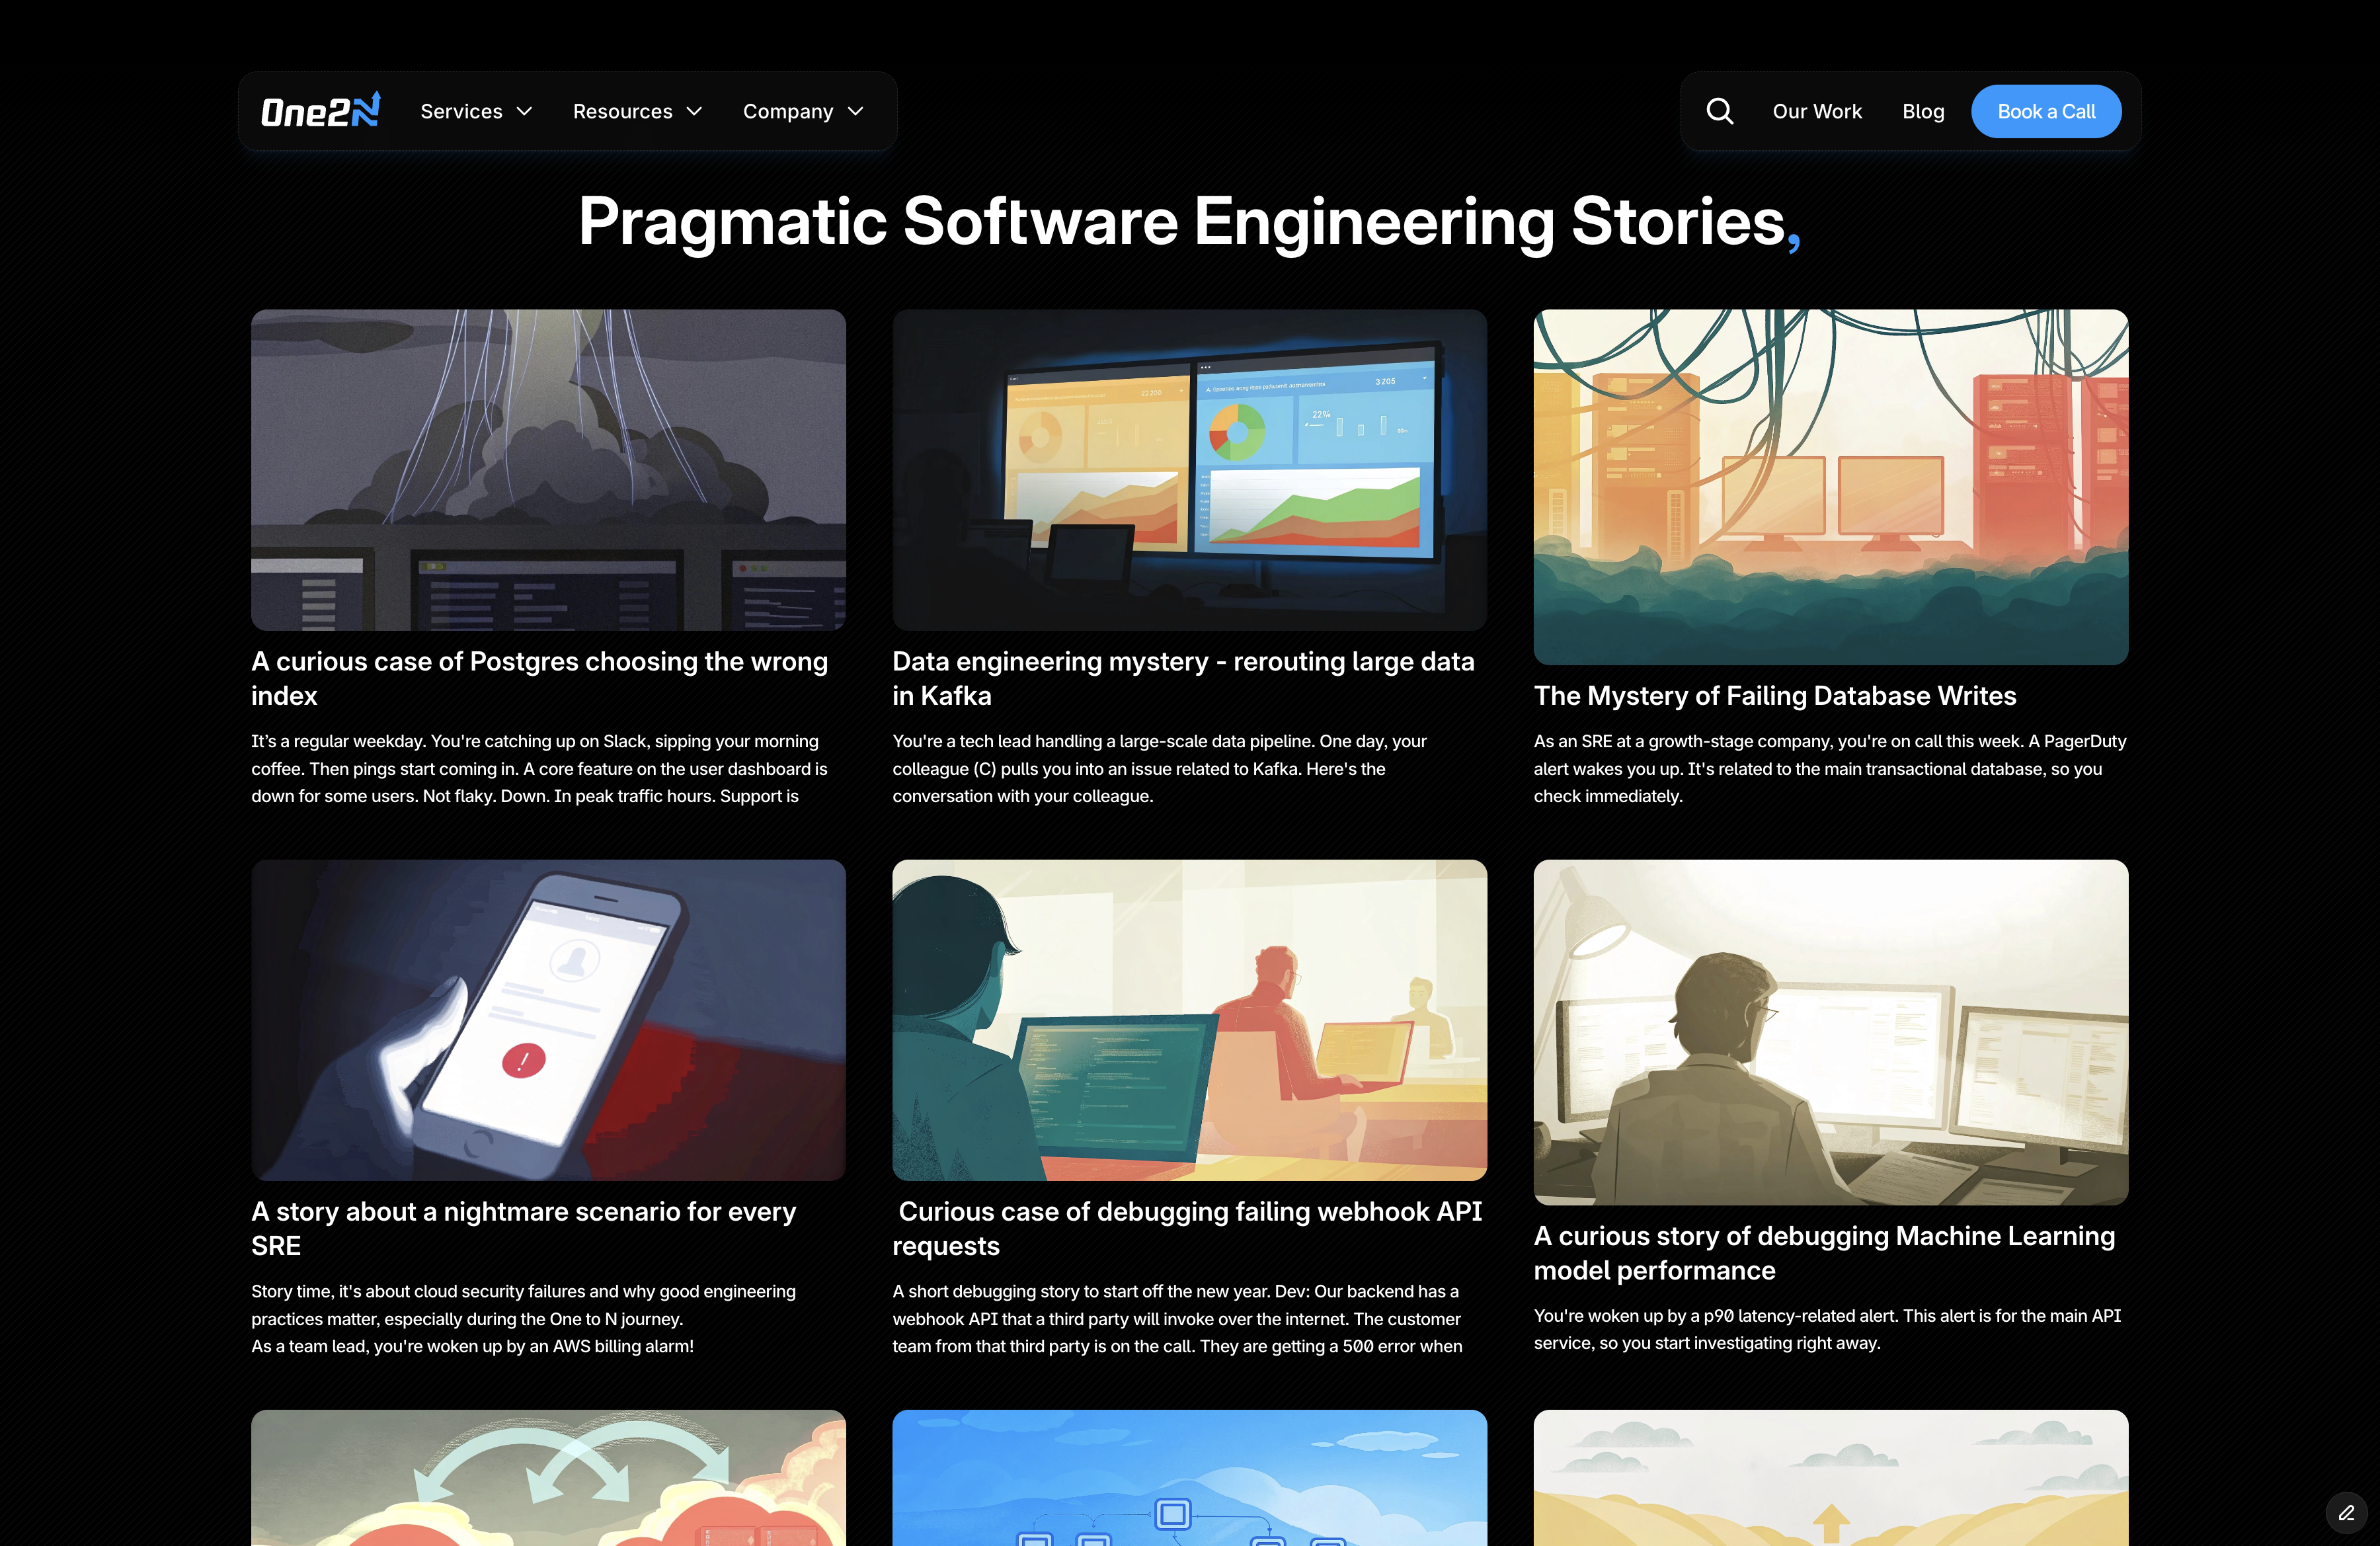Click the blue flowchart diagram thumbnail

coord(1189,1478)
